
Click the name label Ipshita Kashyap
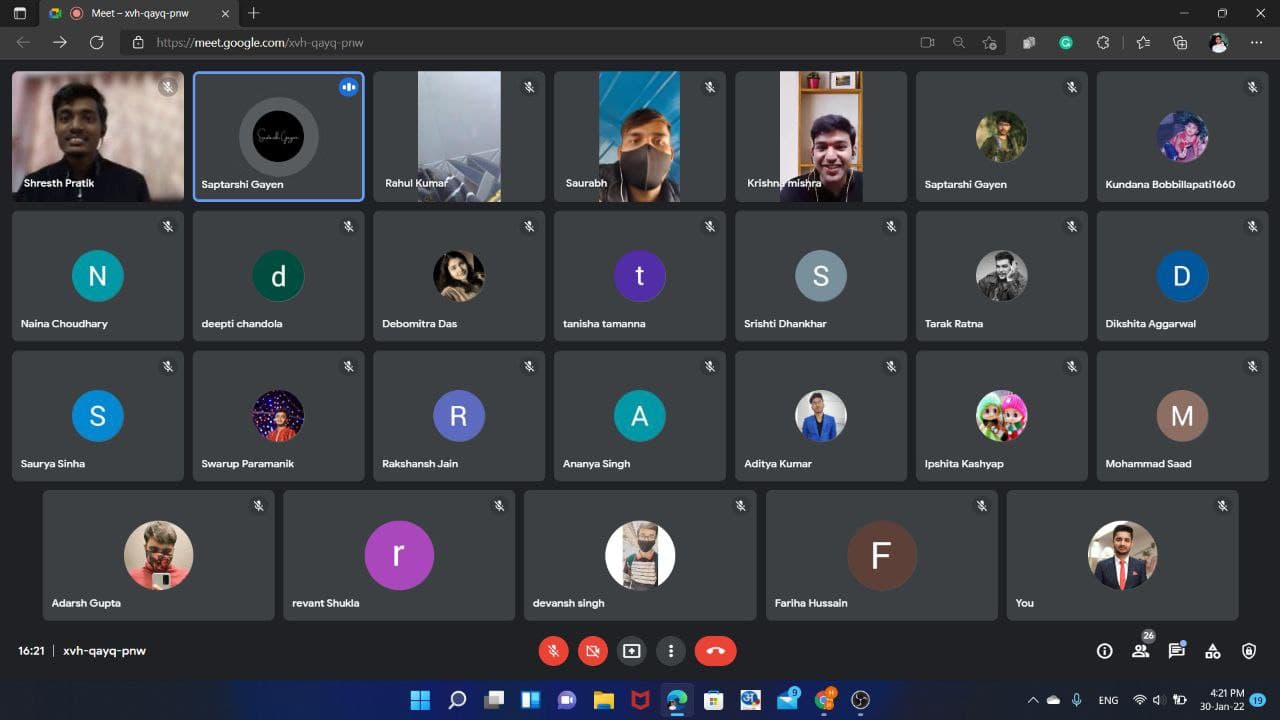[x=964, y=464]
